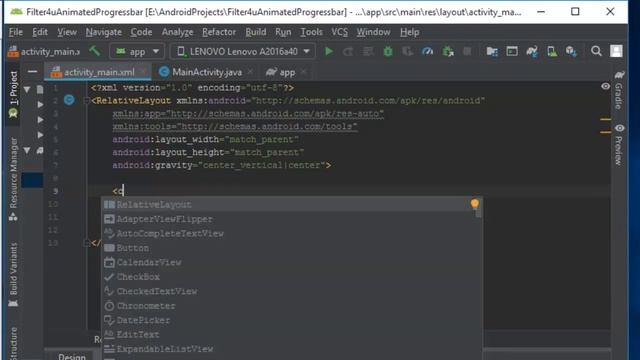Open the Refactor menu
Viewport: 640px width, 360px height.
pos(219,32)
